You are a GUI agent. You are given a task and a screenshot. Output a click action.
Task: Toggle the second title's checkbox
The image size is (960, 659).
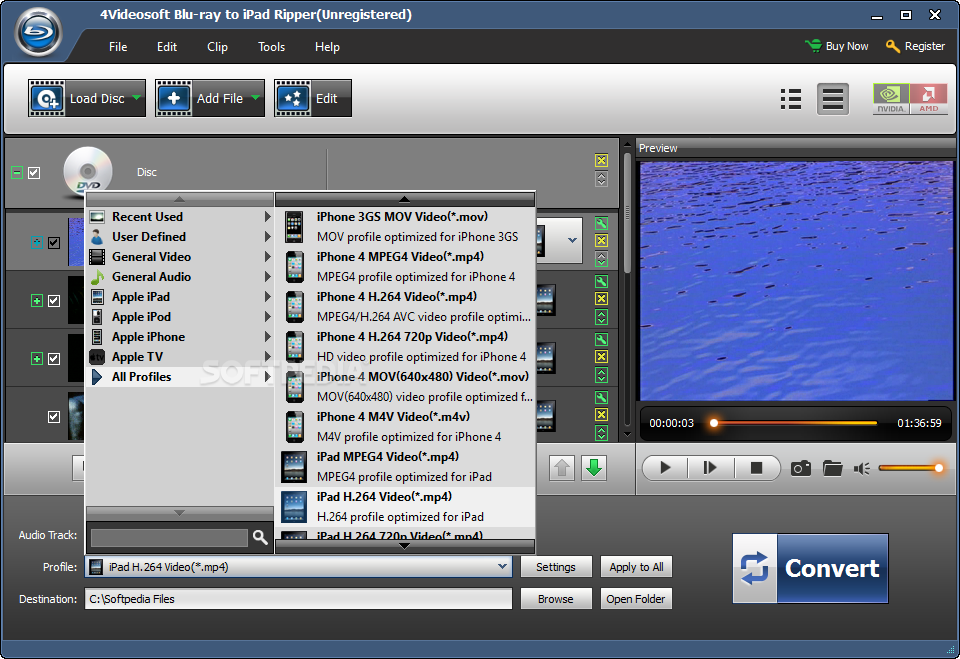54,301
